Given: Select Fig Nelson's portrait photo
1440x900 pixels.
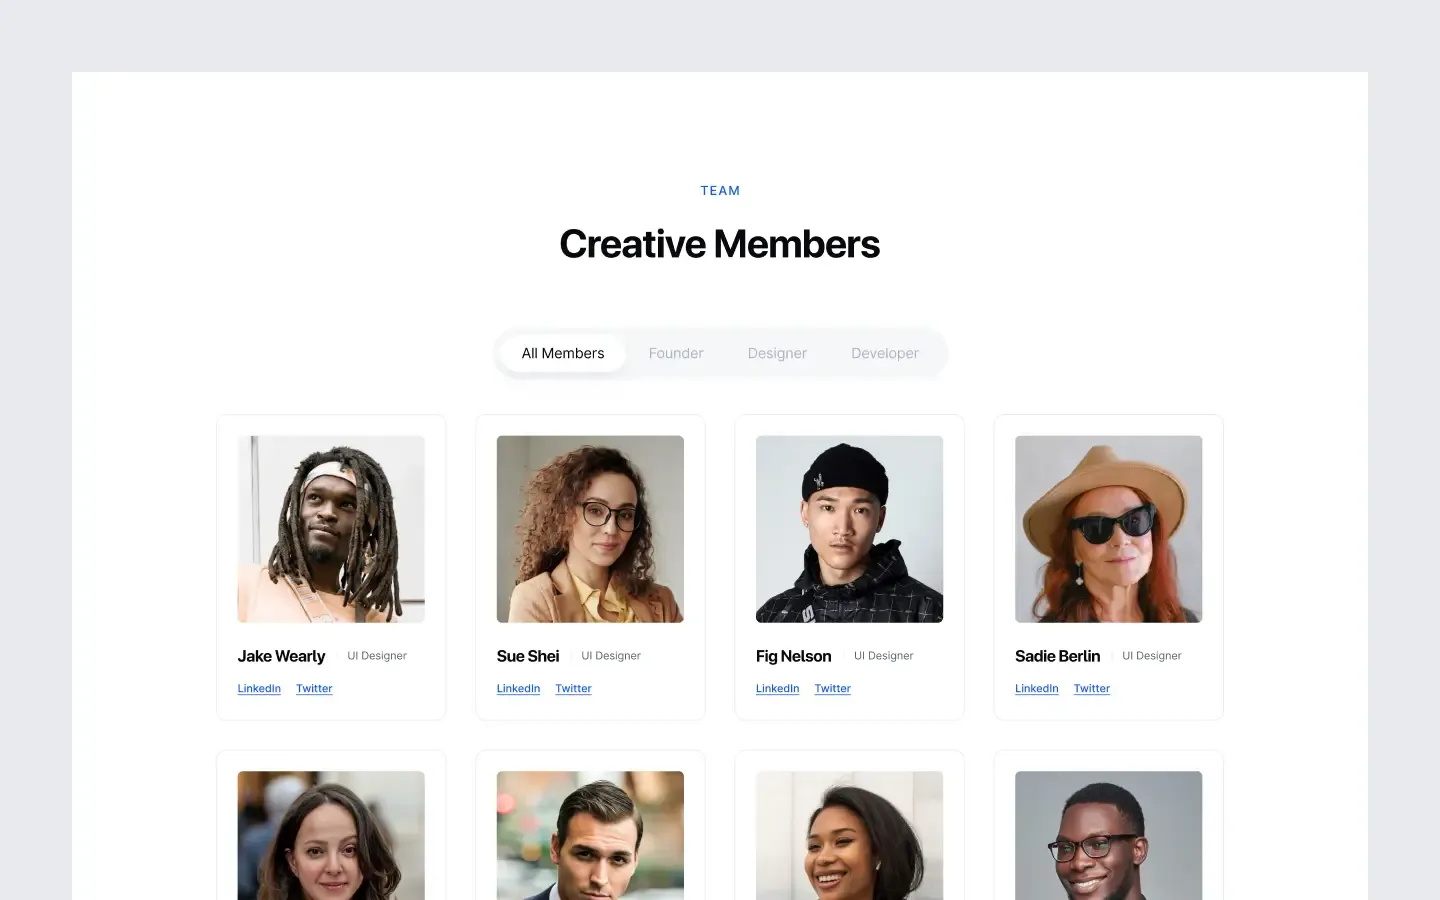Looking at the screenshot, I should click(x=849, y=529).
